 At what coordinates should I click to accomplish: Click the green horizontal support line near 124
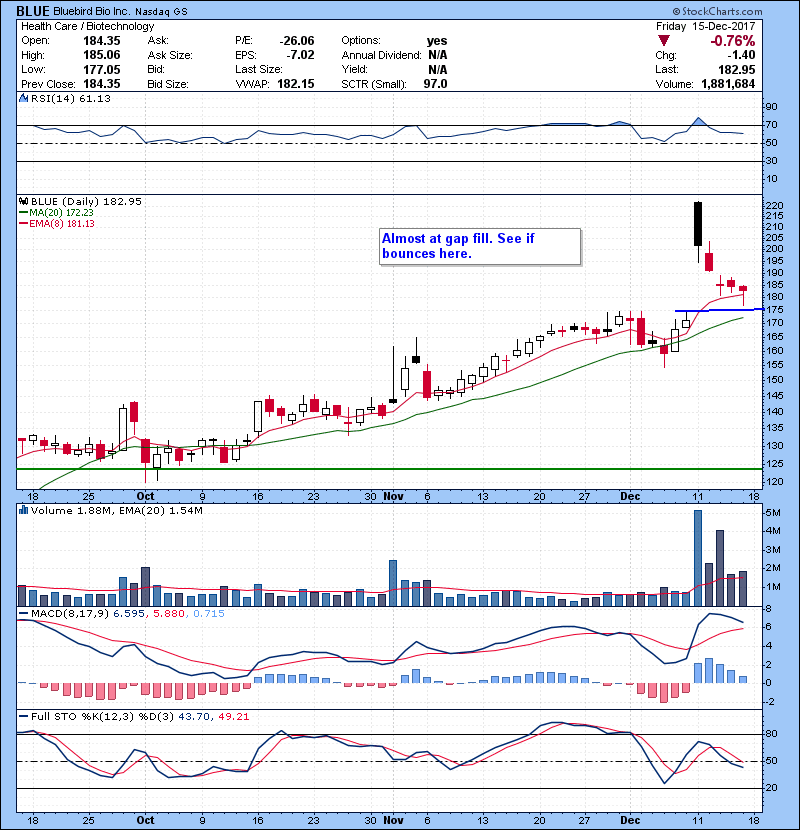pyautogui.click(x=389, y=469)
